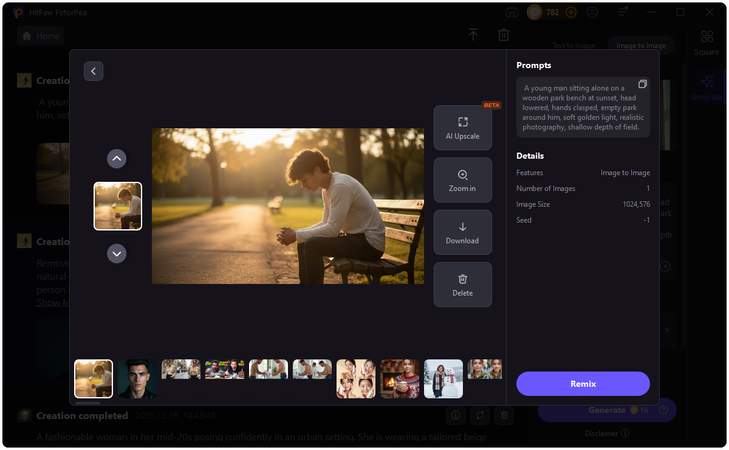Screen dimensions: 729x450
Task: Go to previous image with up chevron
Action: (117, 159)
